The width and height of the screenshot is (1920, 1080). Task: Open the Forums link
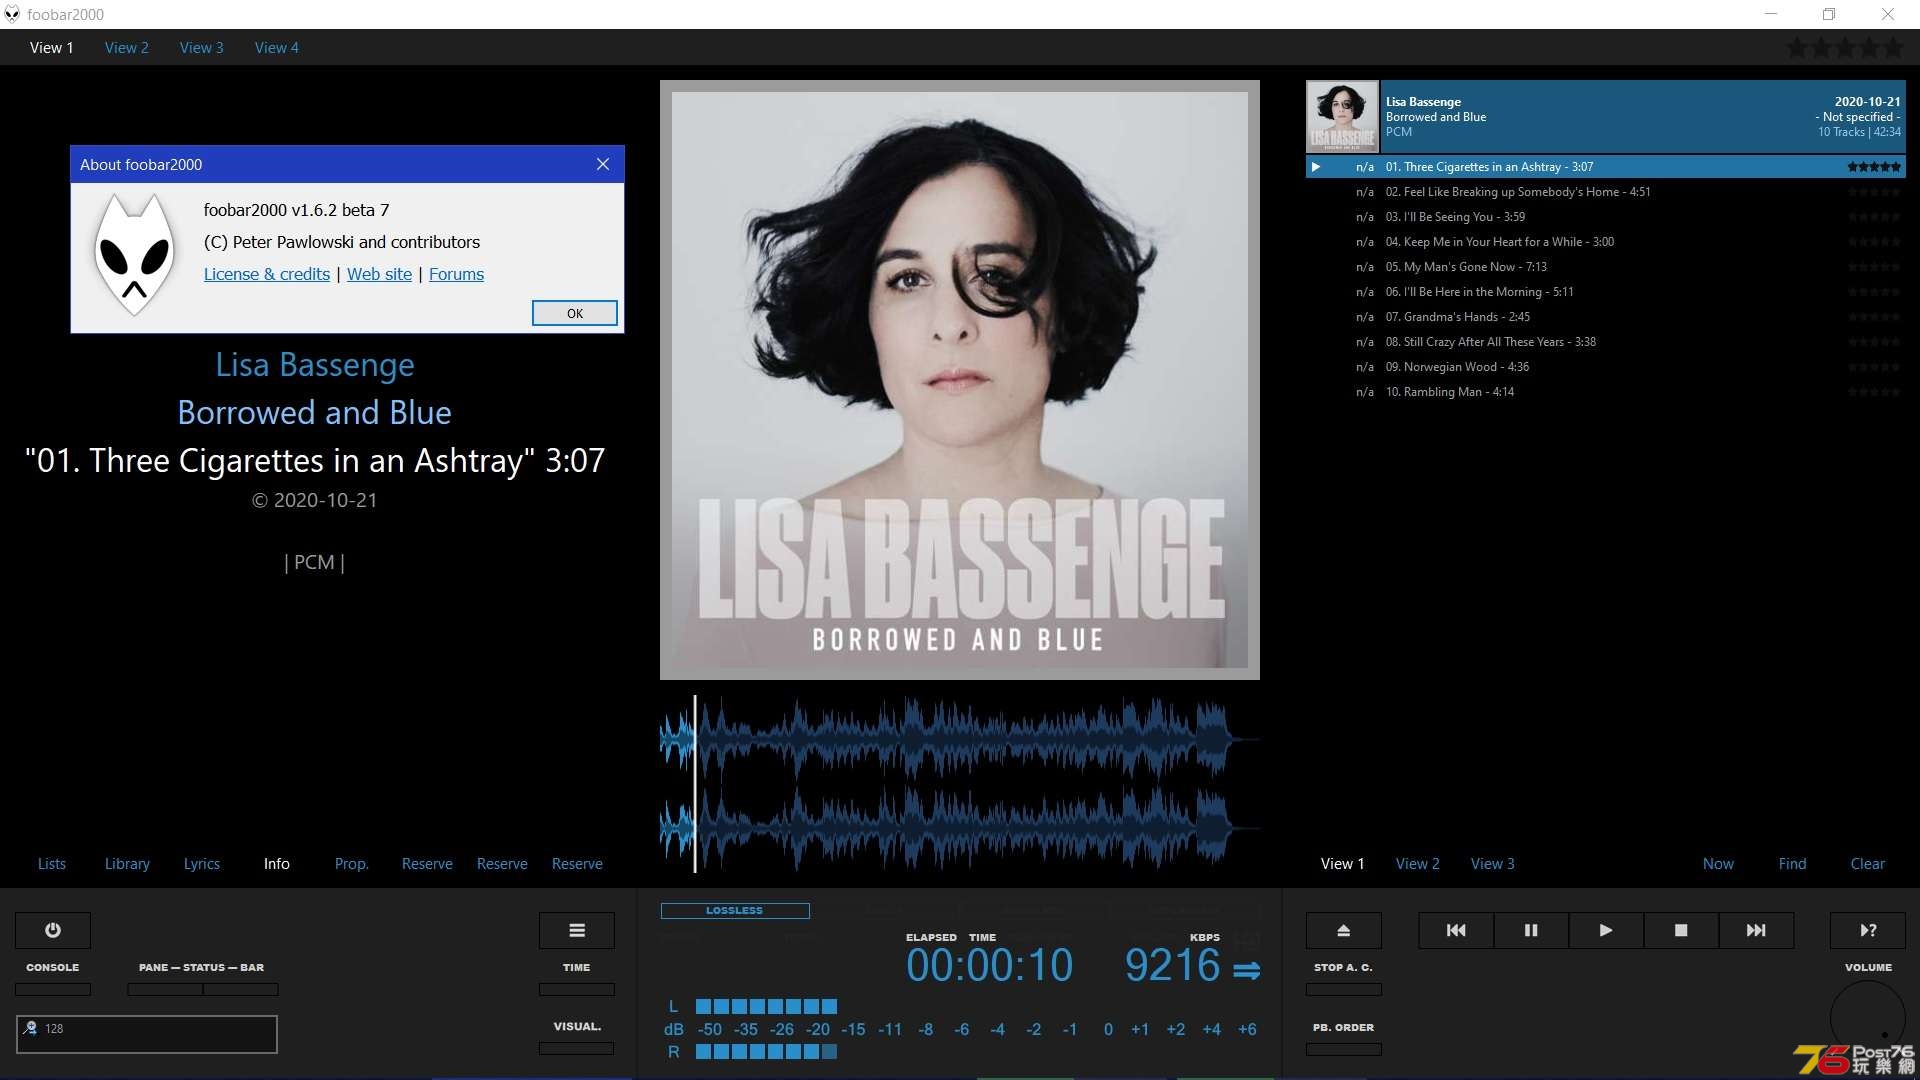456,274
